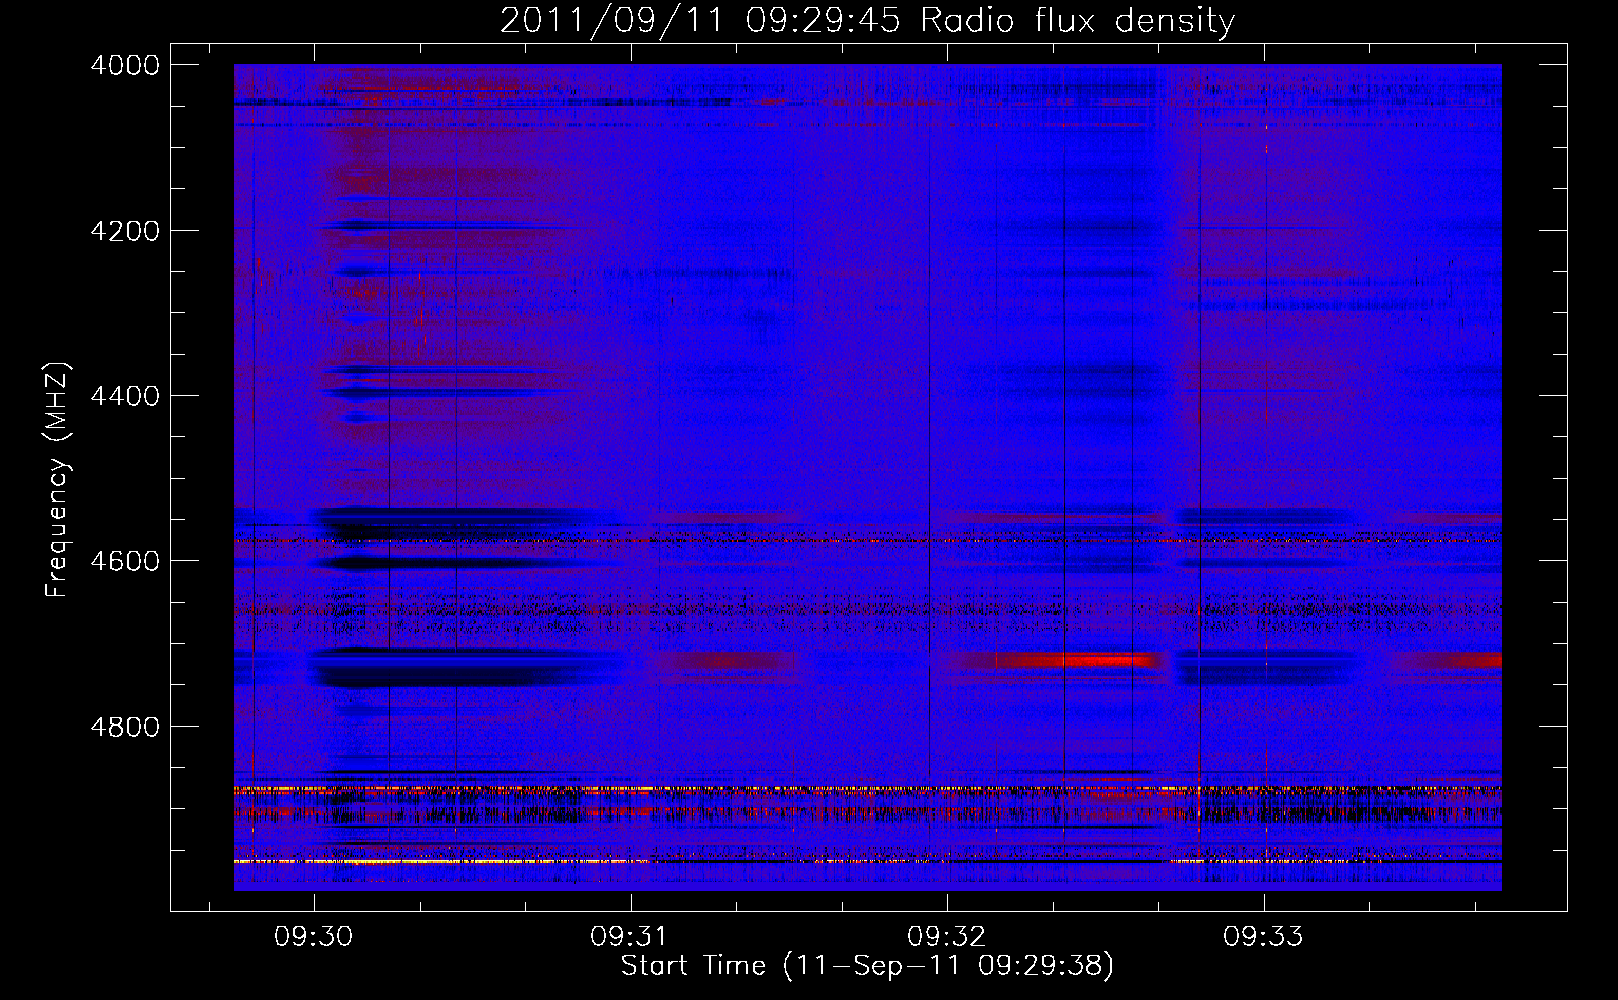Select the 4400 frequency axis label
1618x1000 pixels.
125,396
